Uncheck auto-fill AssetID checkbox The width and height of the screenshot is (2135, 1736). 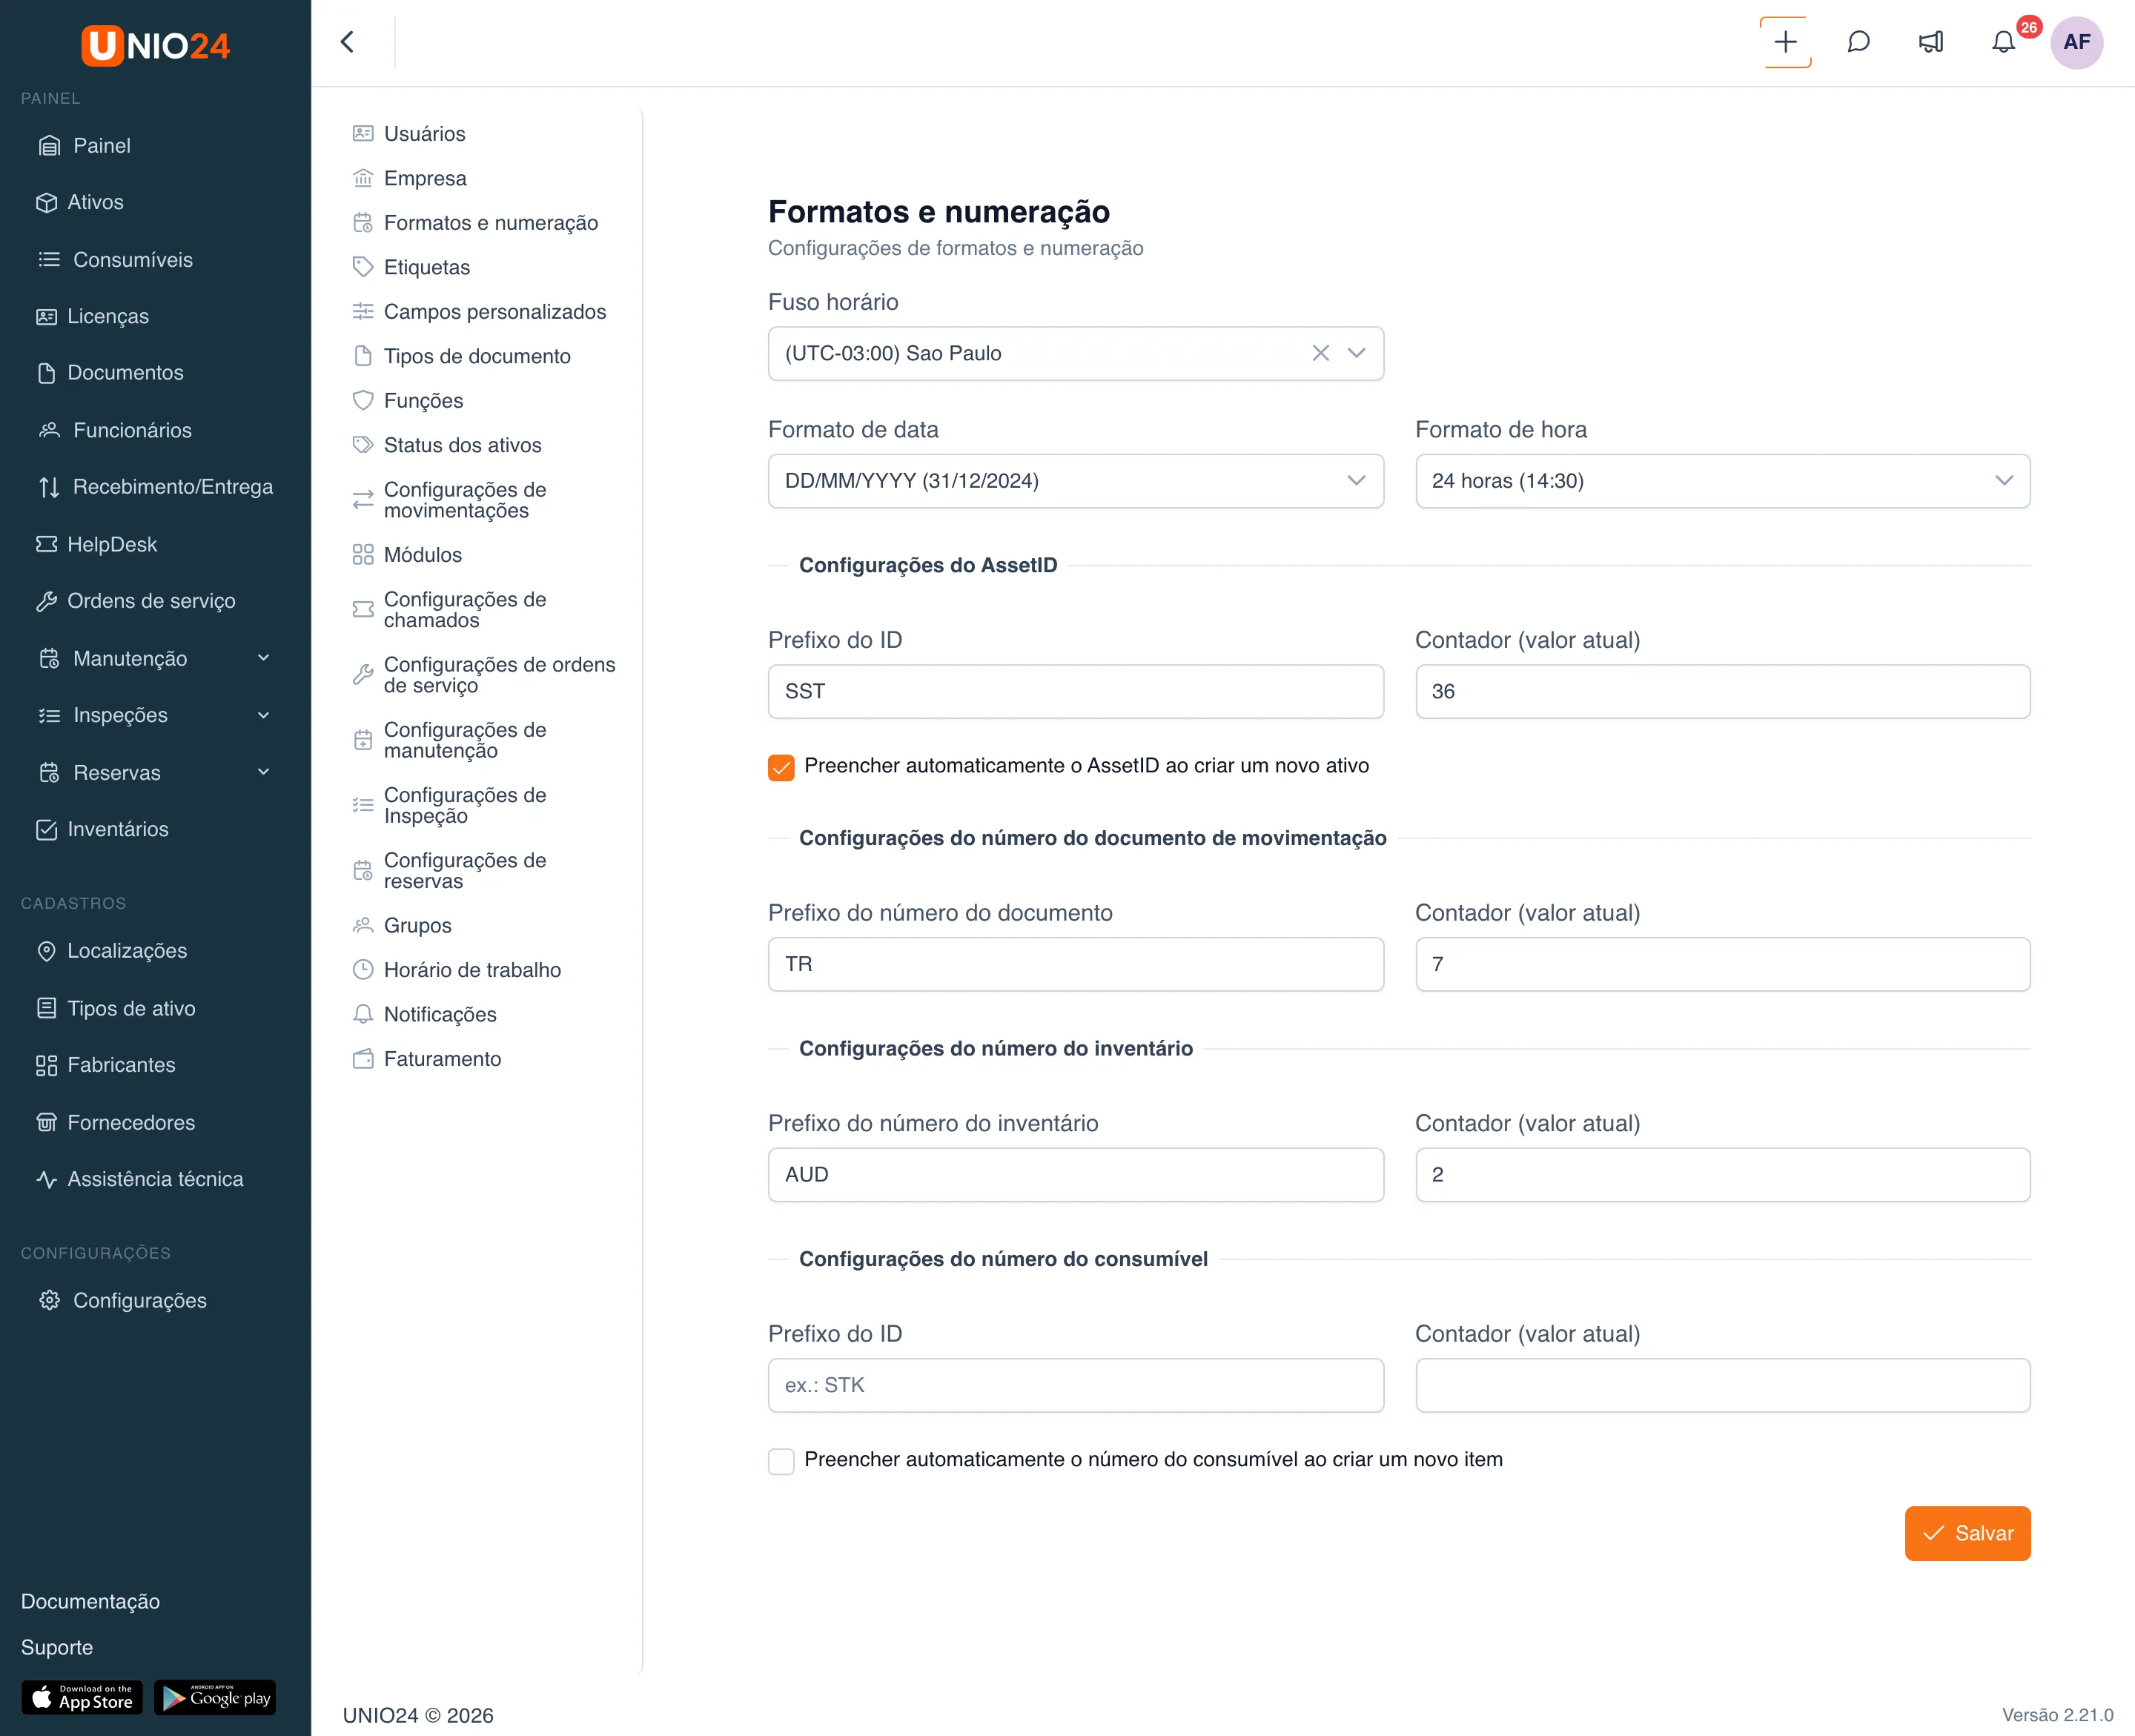coord(781,767)
